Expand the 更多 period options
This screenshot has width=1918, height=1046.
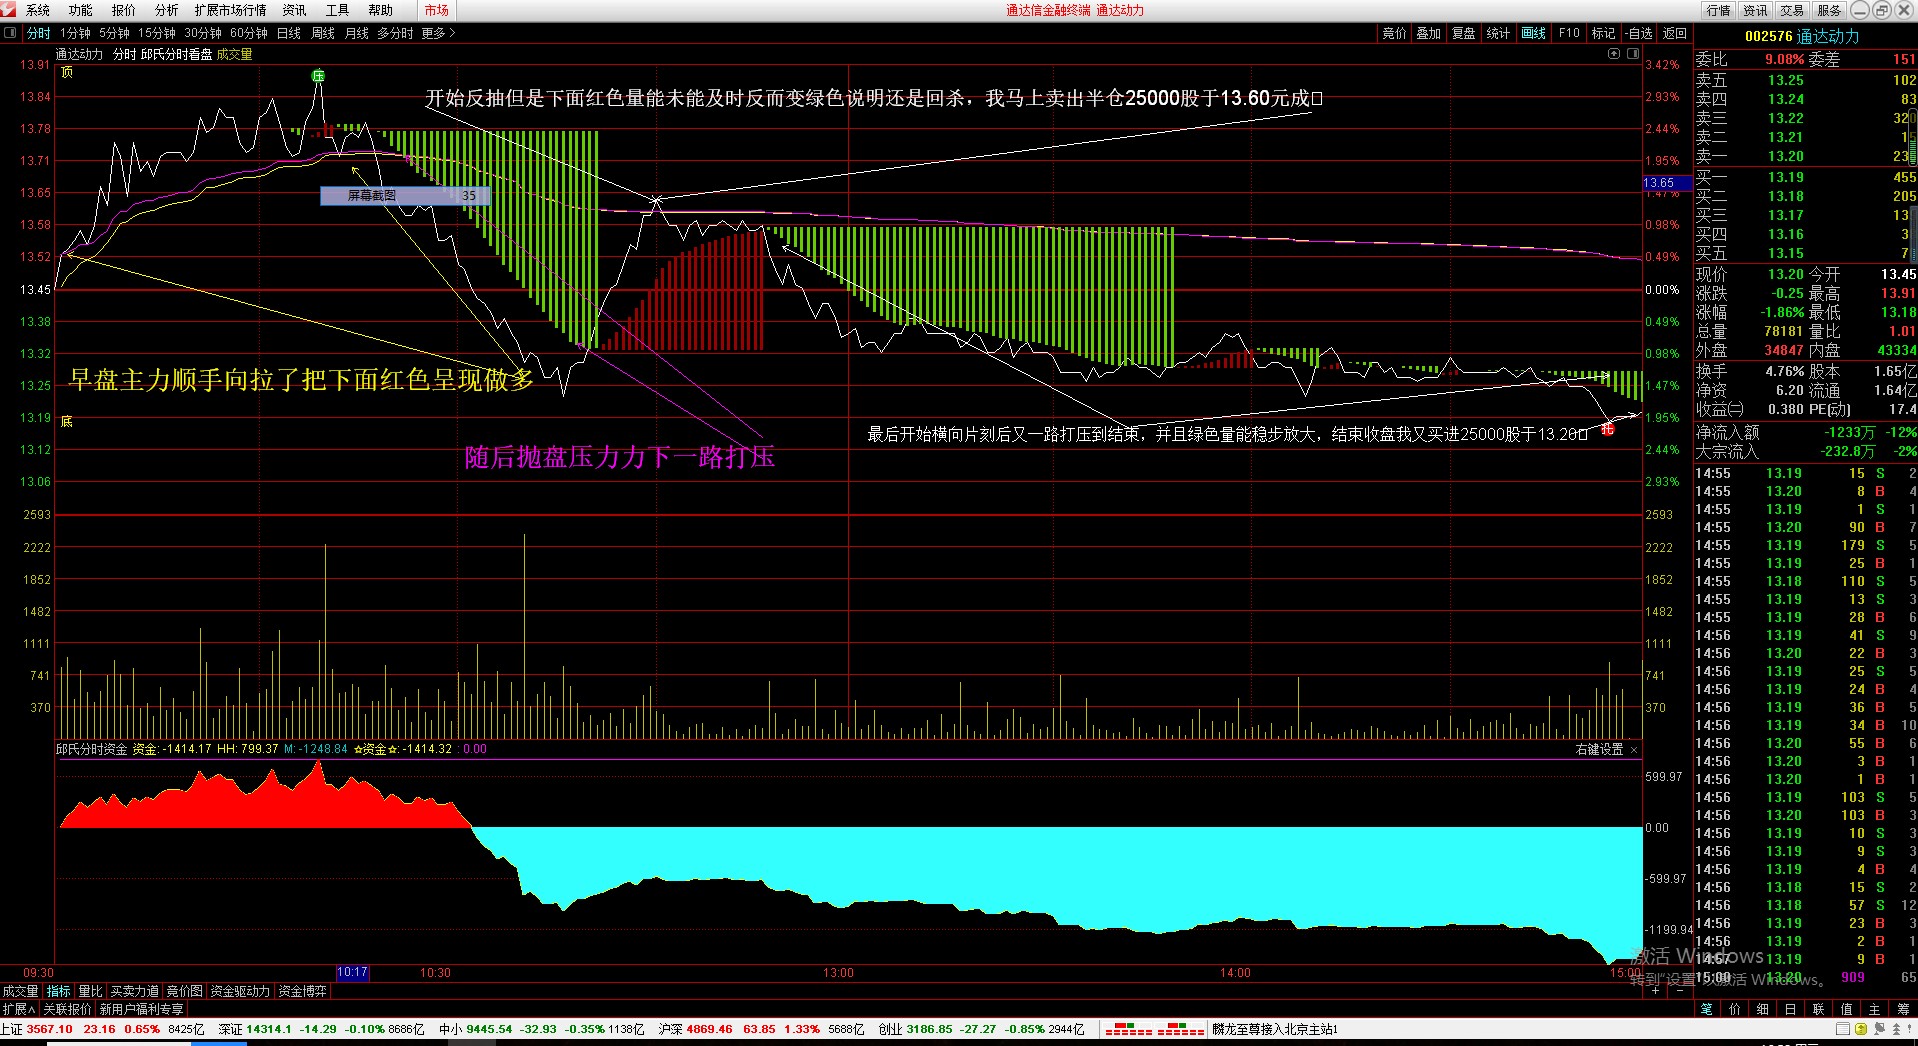click(x=438, y=33)
